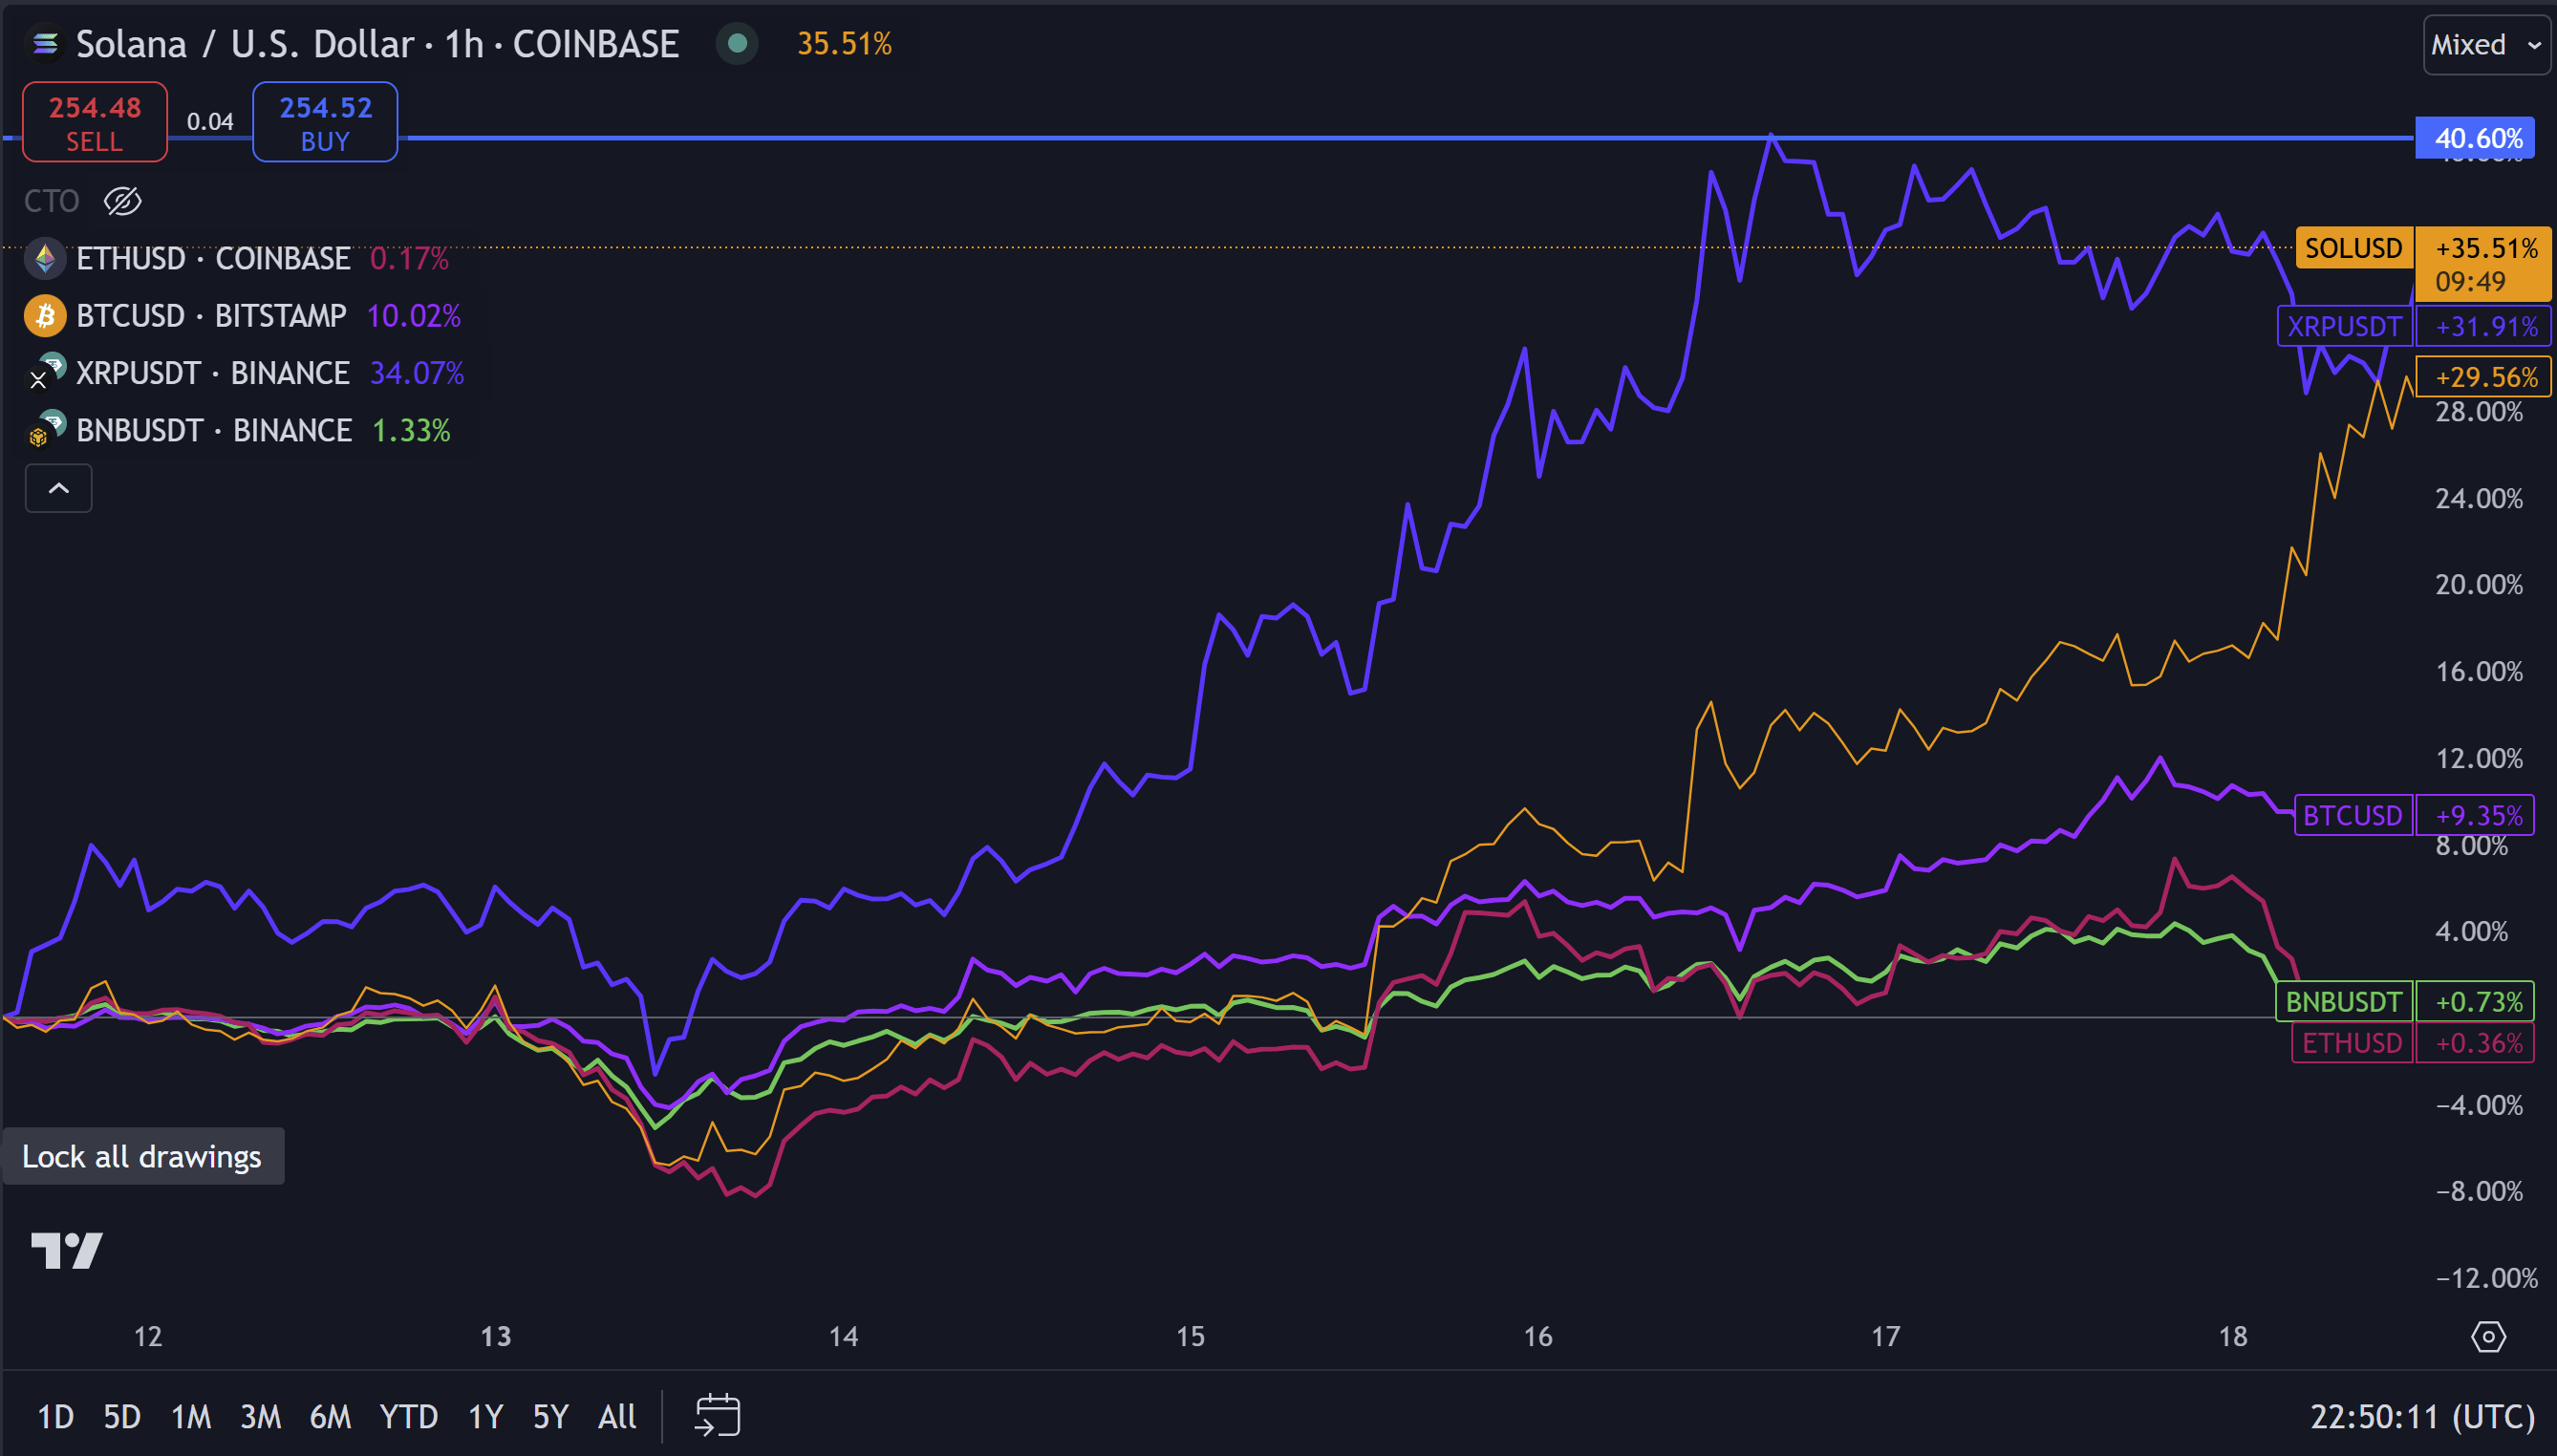Select the 1Y time range
Viewport: 2557px width, 1456px height.
485,1417
